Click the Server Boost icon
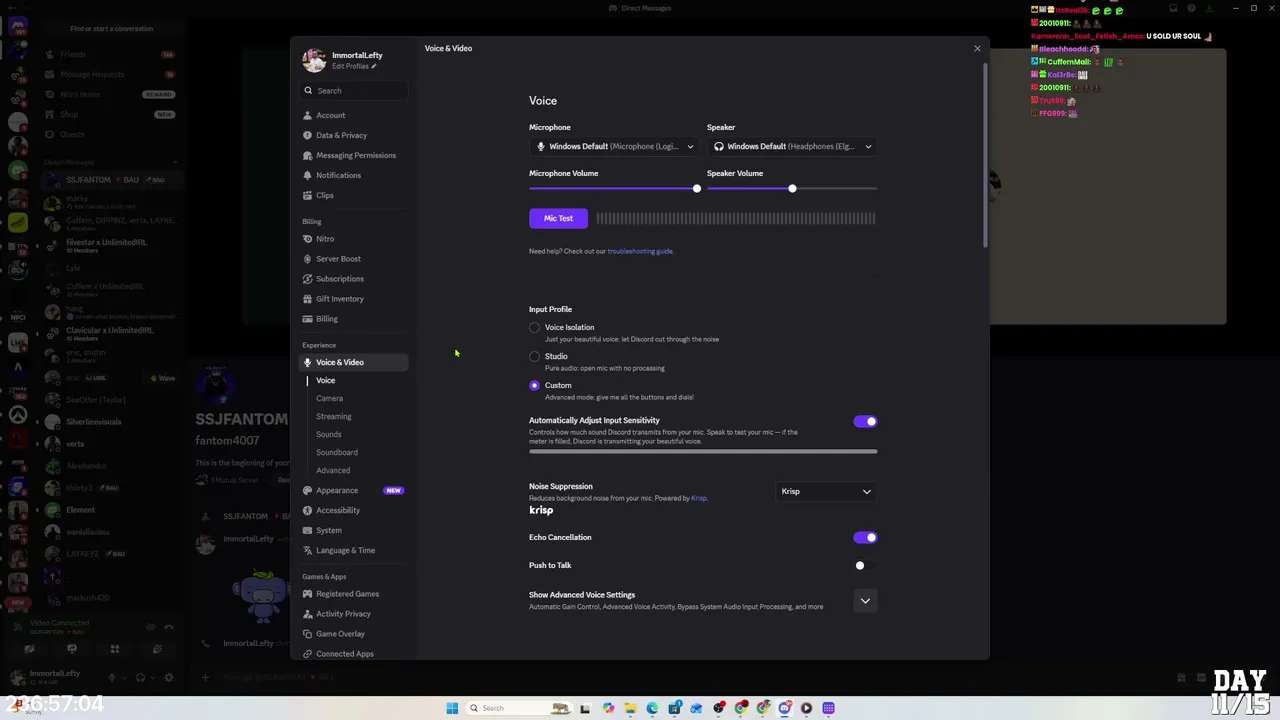The height and width of the screenshot is (720, 1280). (x=308, y=259)
